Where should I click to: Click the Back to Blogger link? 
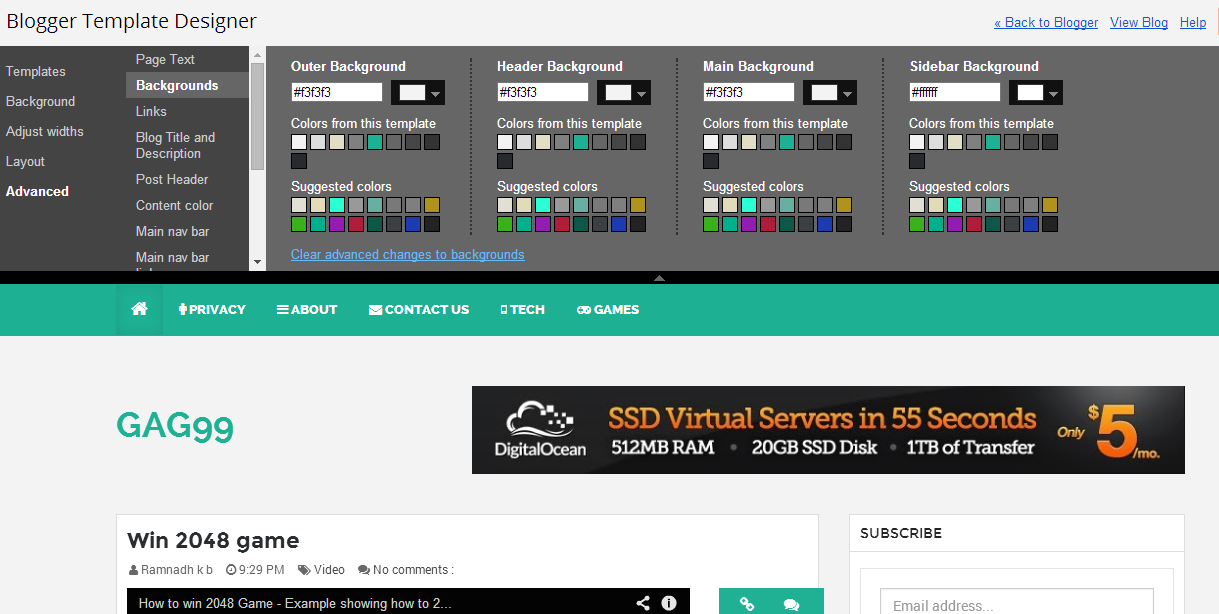pos(1046,22)
